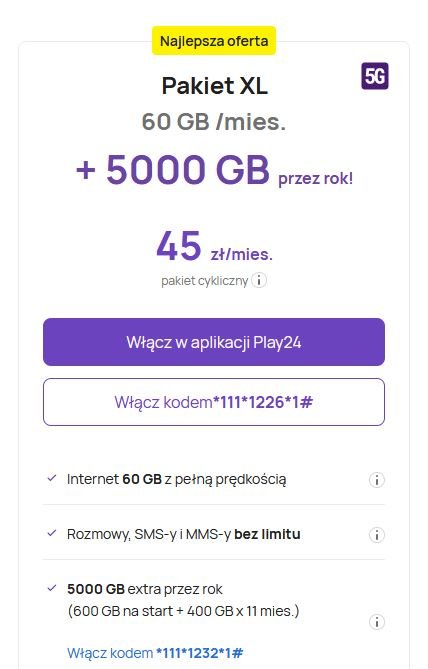The height and width of the screenshot is (669, 428).
Task: Click checkmark beside Internet 60 GB
Action: (x=52, y=478)
